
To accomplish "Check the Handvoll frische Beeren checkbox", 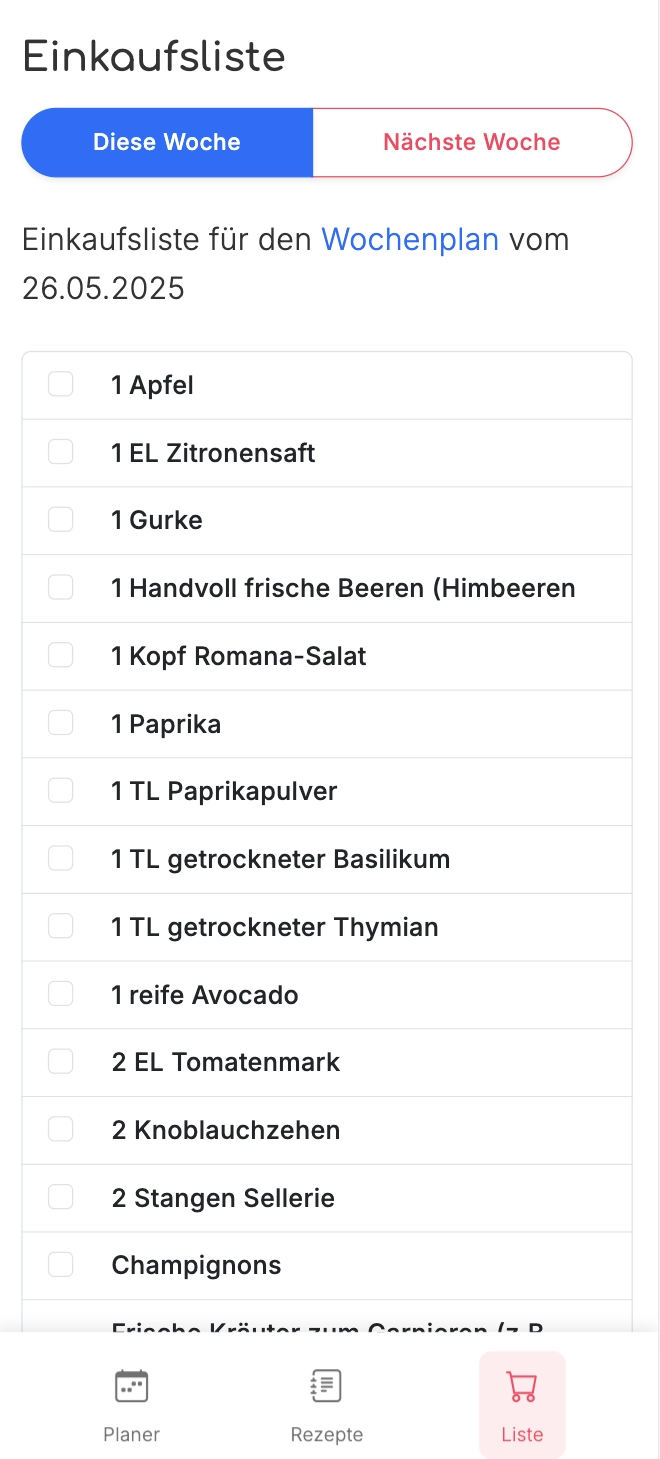I will point(61,588).
